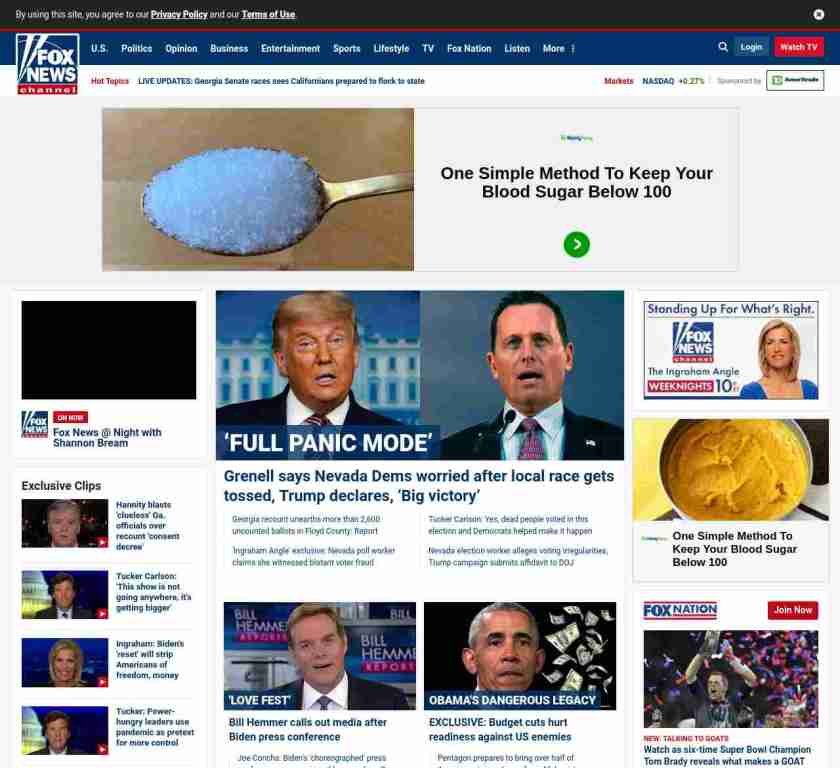Click the Fox News channel logo

(48, 64)
